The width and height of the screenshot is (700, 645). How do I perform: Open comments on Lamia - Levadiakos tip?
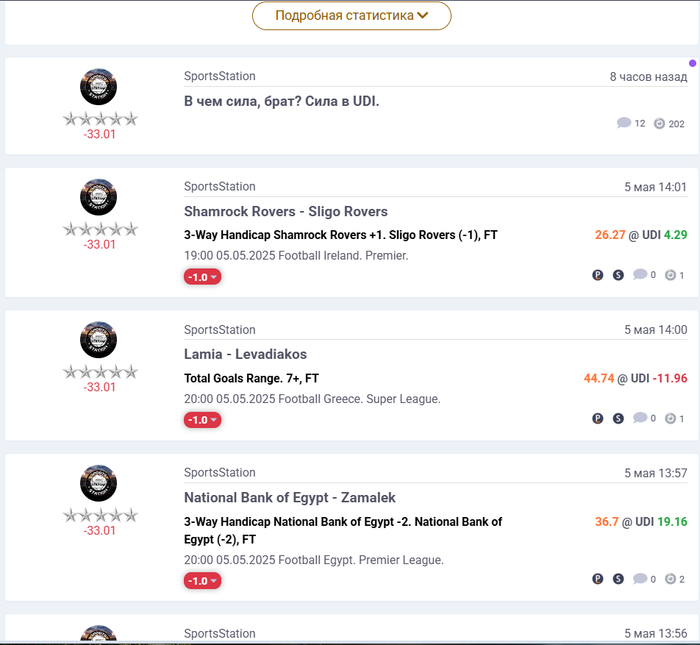click(x=640, y=418)
